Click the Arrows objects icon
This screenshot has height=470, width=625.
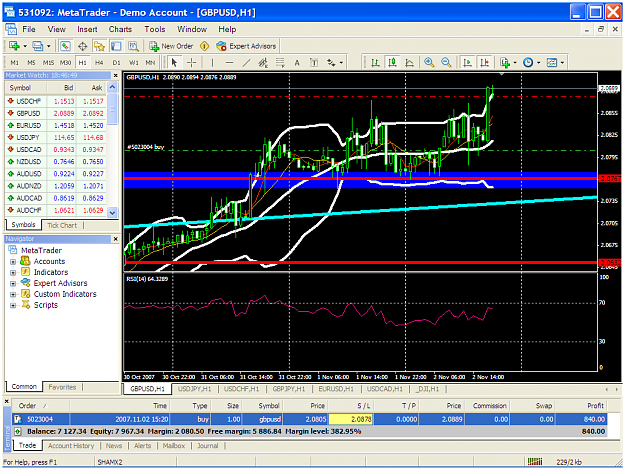(x=331, y=63)
